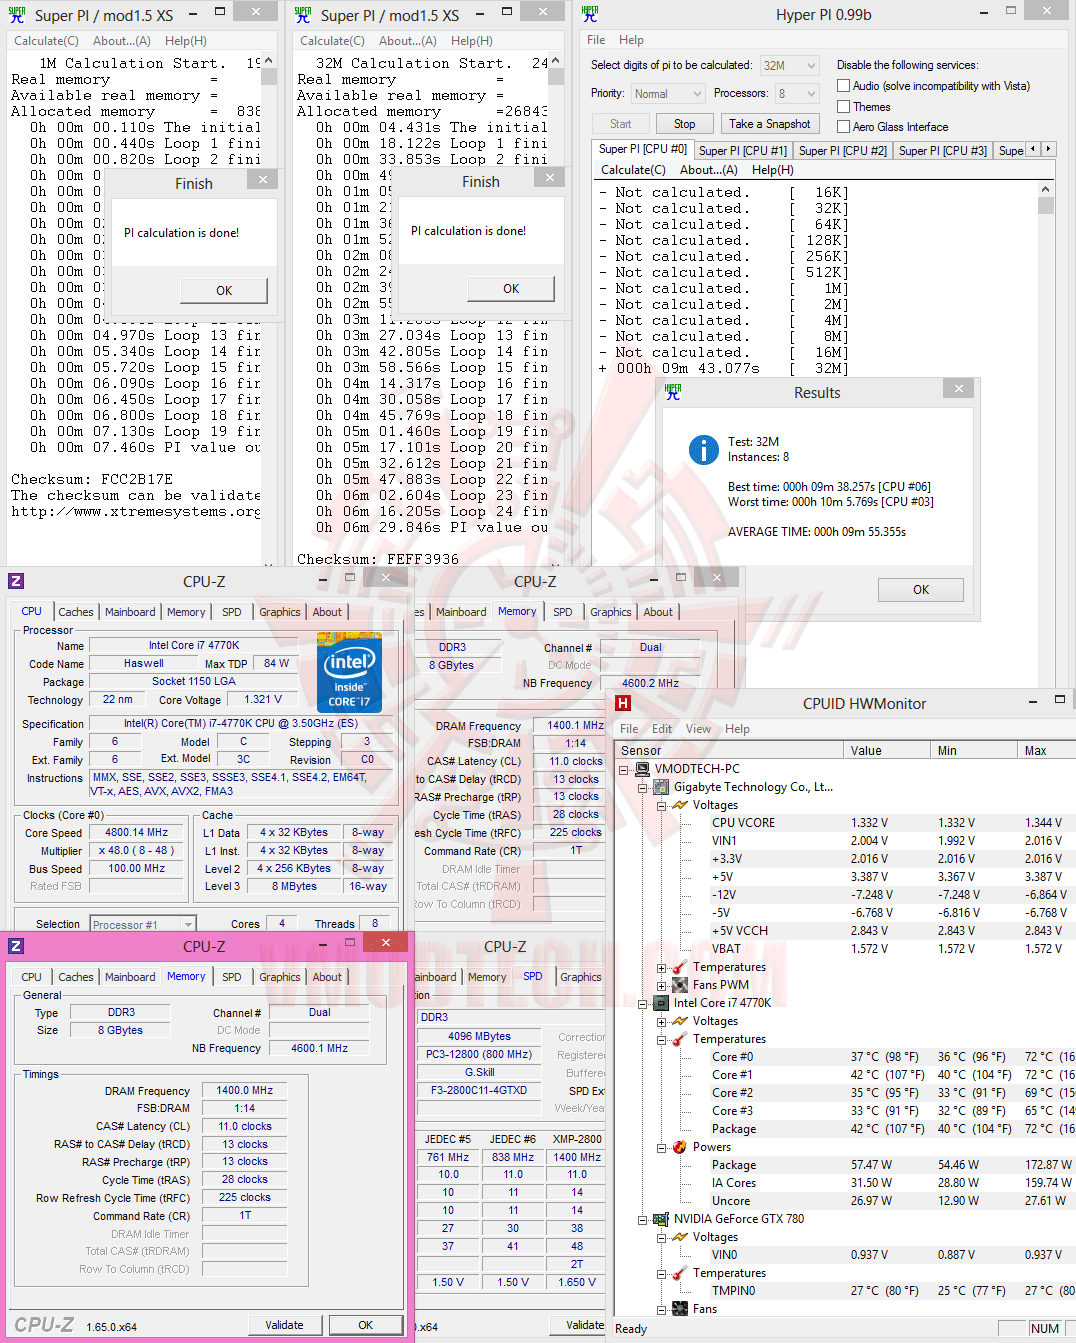Switch to the Super PI [CPU #1] tab
This screenshot has height=1343, width=1076.
[743, 151]
